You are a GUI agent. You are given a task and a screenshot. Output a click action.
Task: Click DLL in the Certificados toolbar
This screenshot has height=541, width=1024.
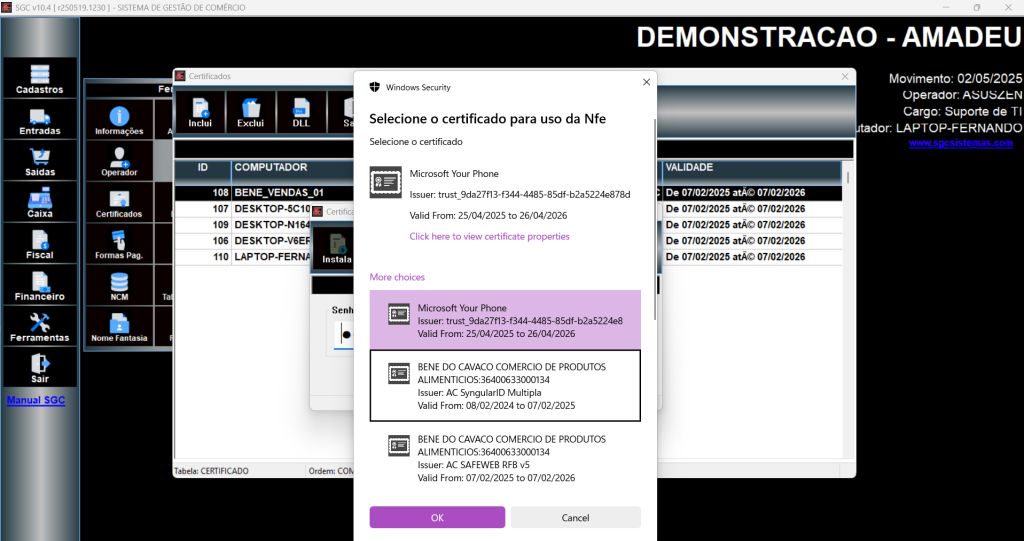300,112
